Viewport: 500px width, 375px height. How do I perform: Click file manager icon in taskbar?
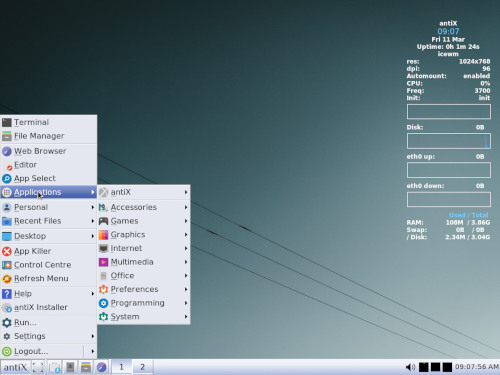(86, 367)
